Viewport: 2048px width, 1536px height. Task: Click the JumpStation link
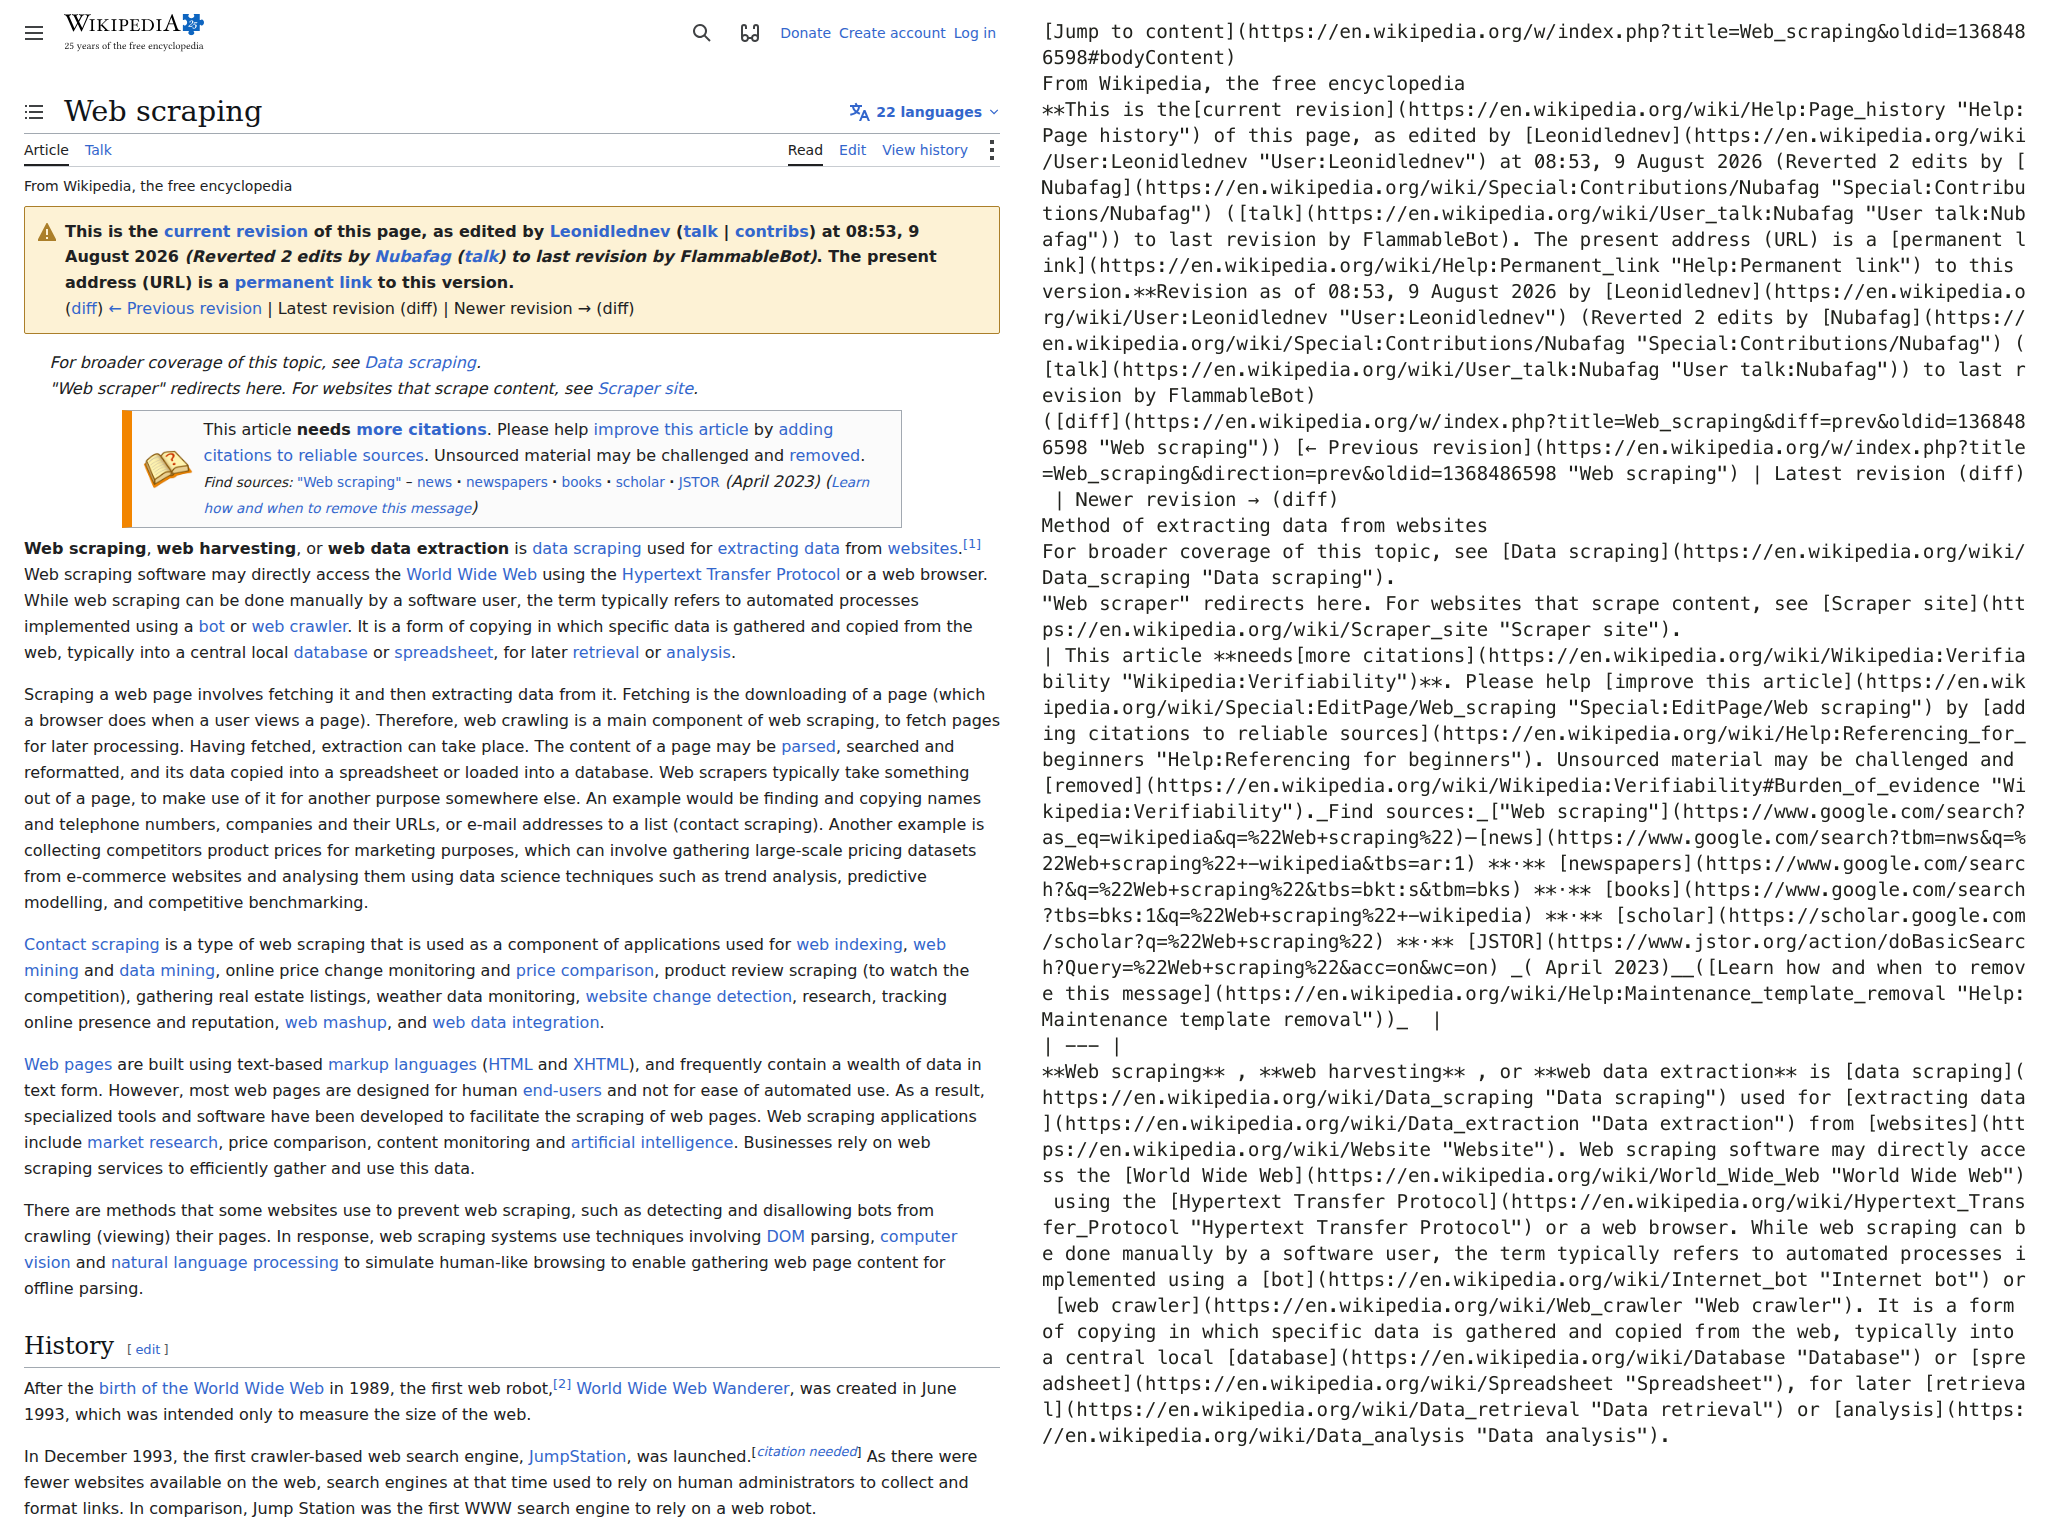click(x=578, y=1456)
